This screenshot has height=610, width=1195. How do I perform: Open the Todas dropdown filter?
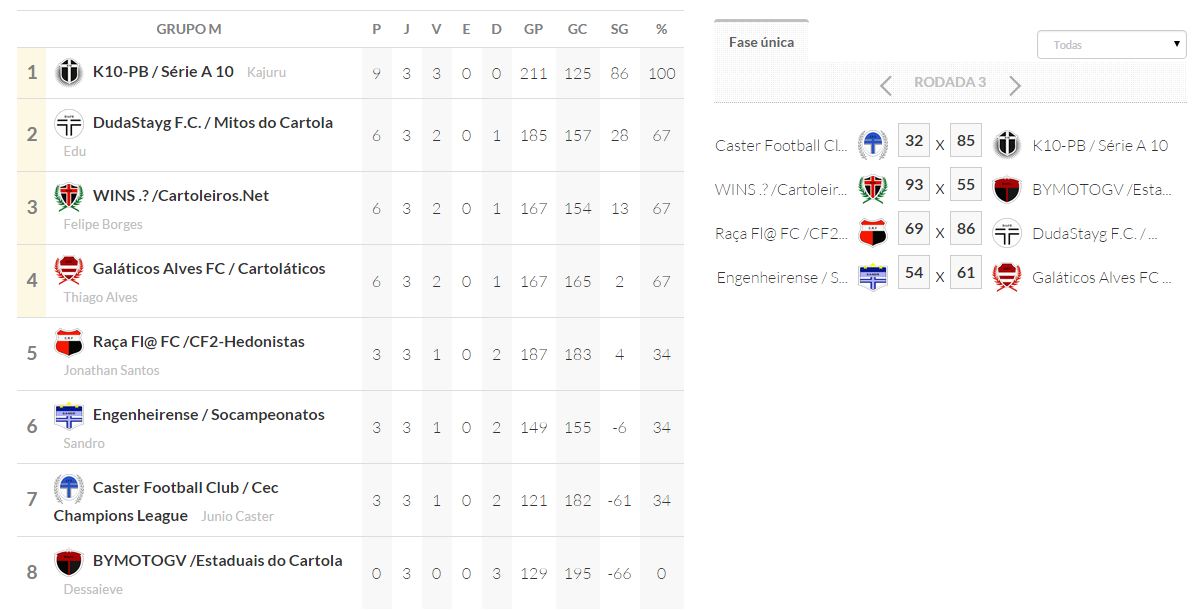(x=1111, y=45)
